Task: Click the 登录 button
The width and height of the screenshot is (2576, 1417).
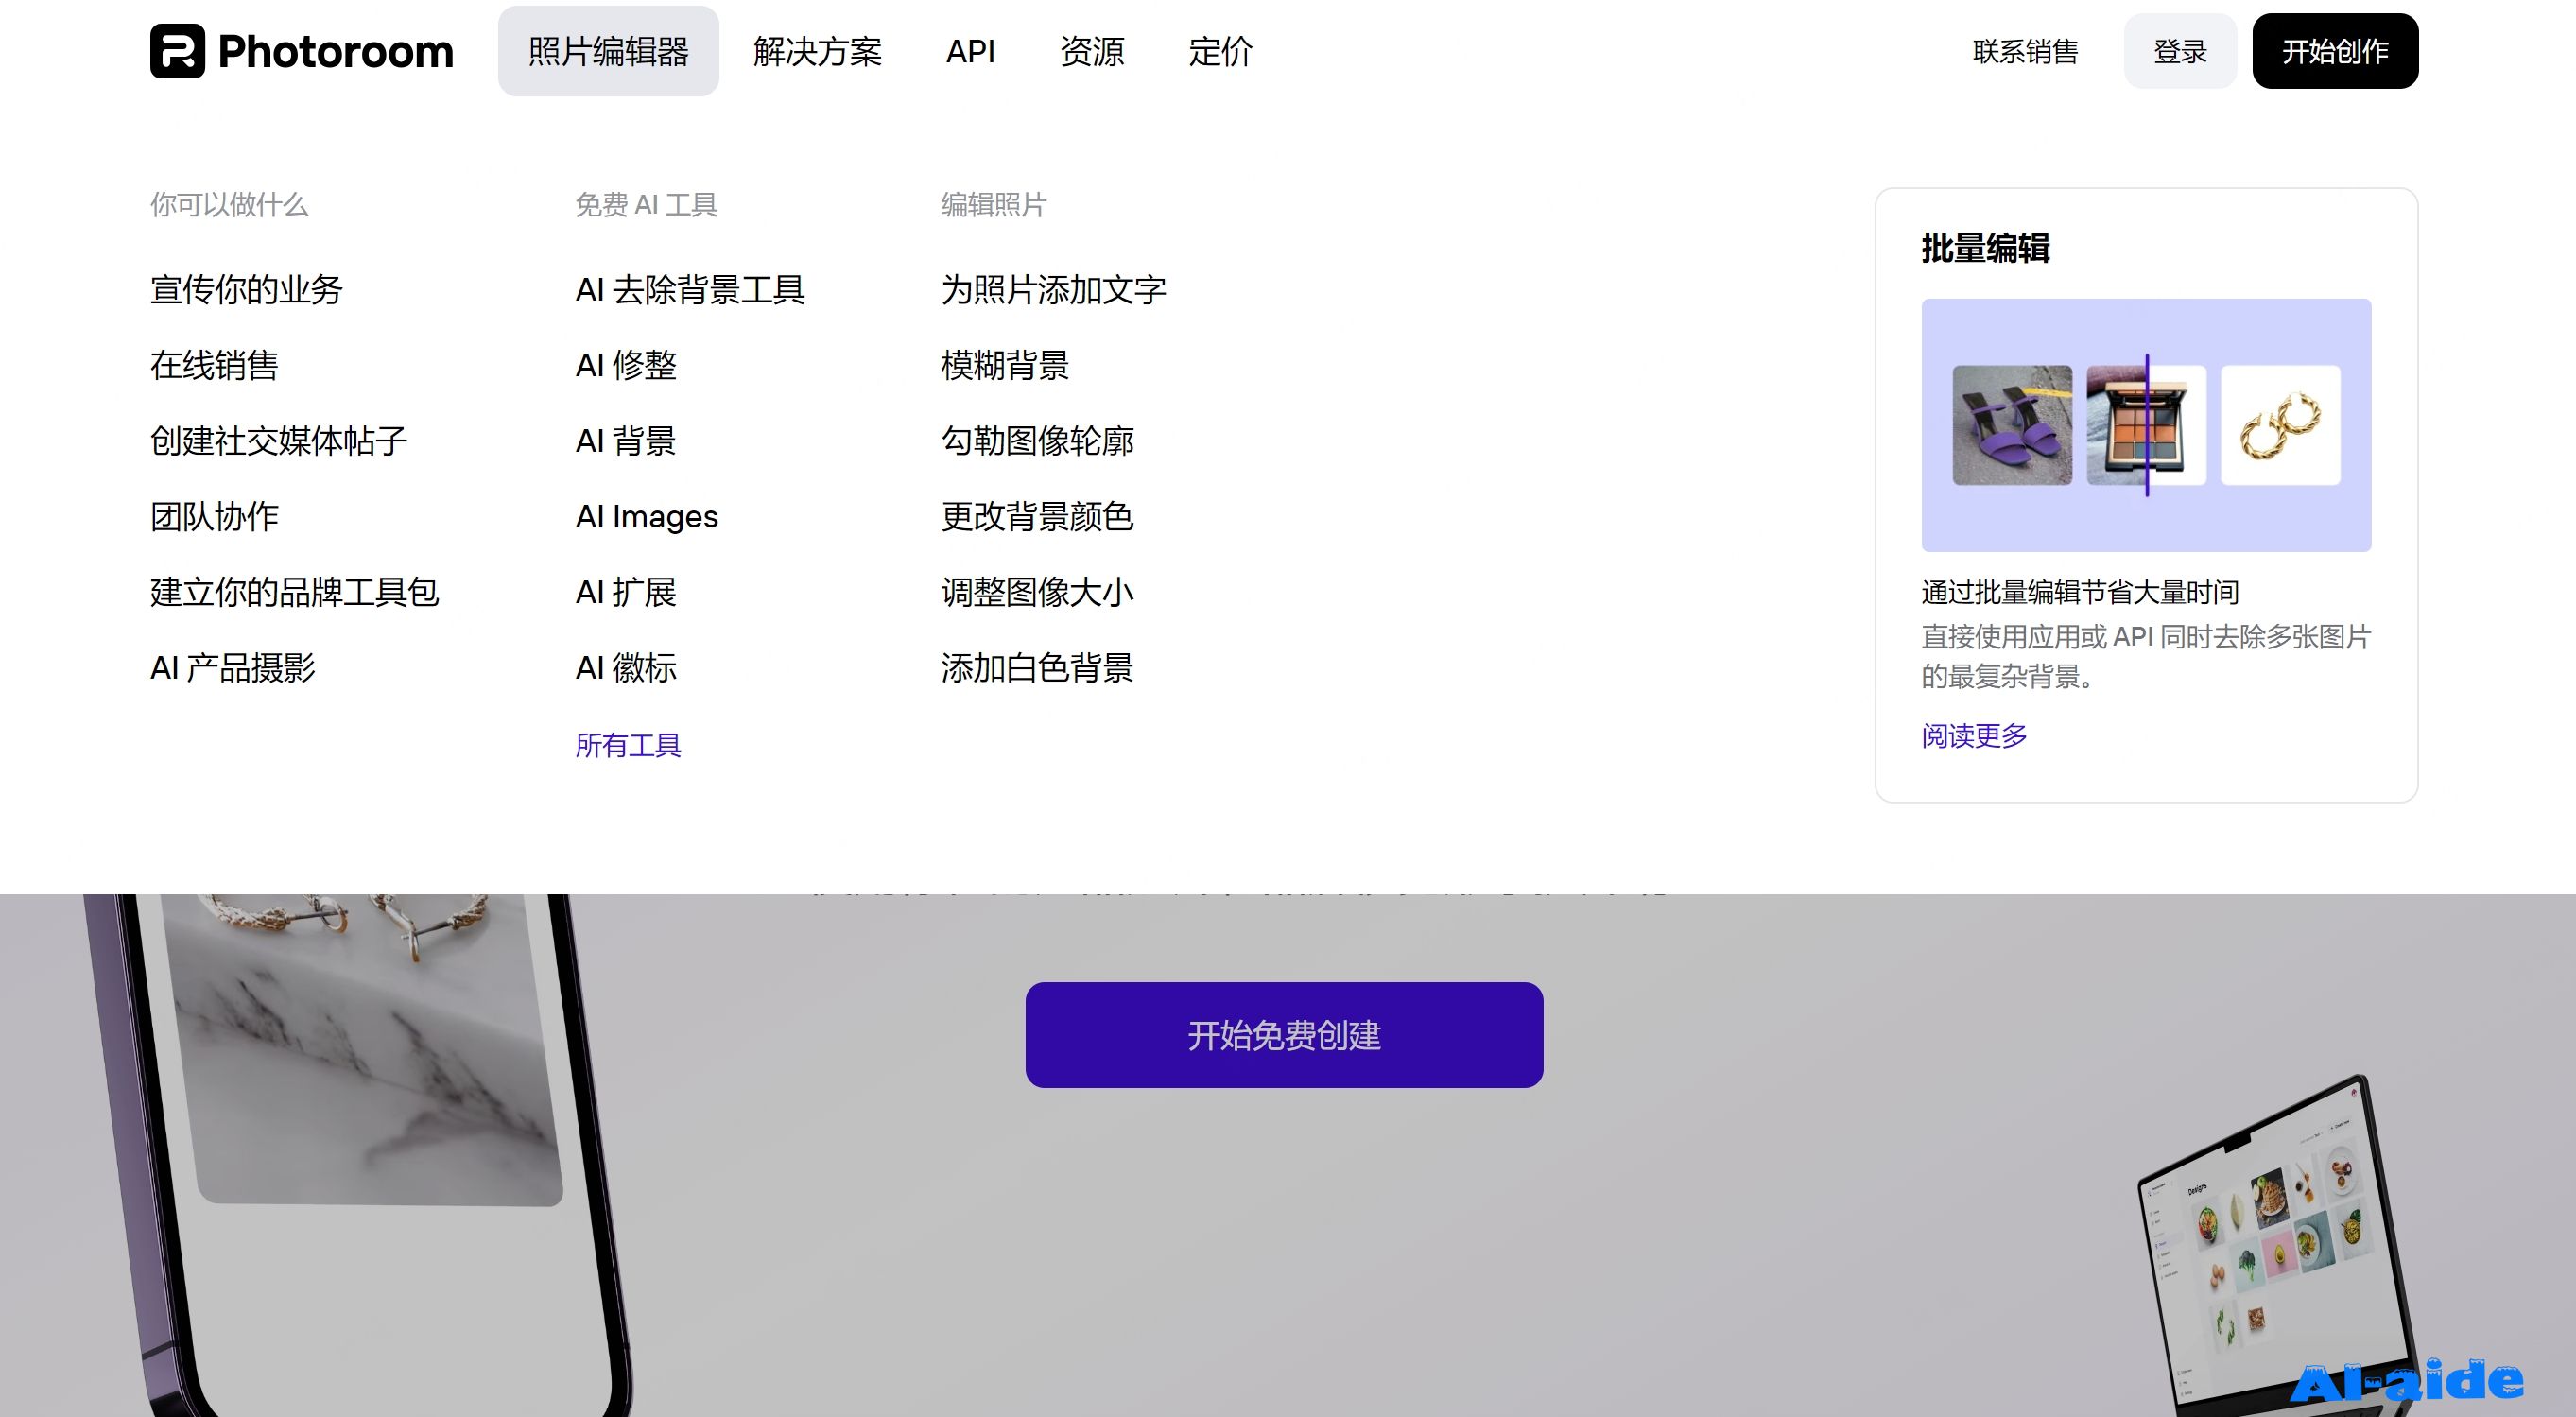Action: pyautogui.click(x=2180, y=51)
